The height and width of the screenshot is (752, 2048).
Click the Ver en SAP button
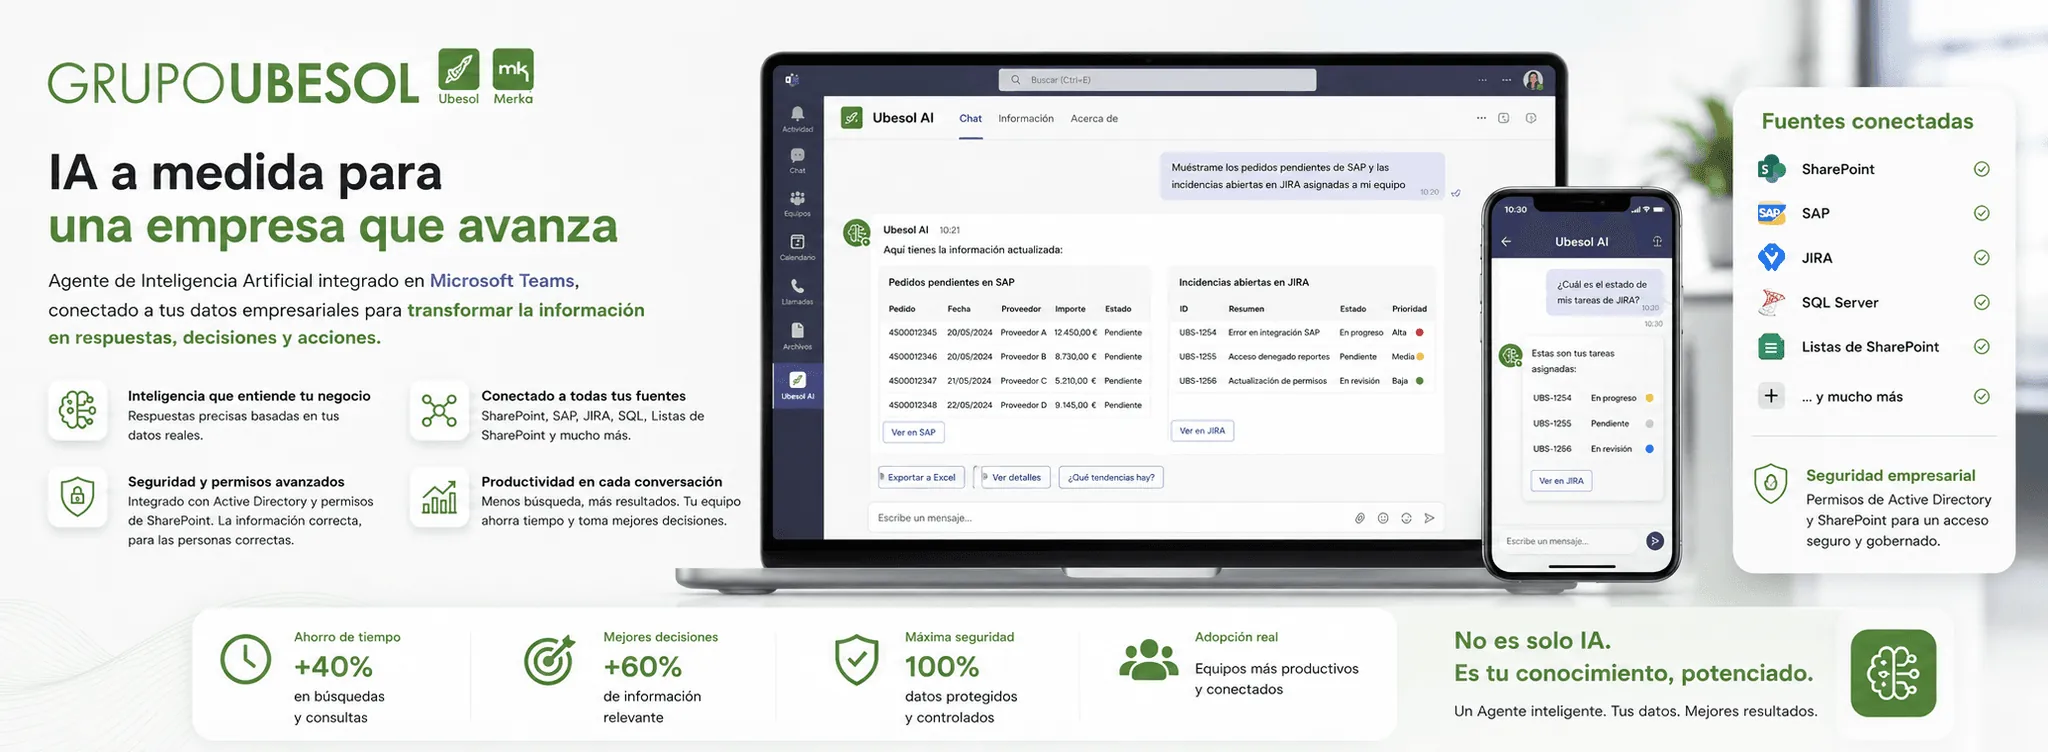pos(913,432)
